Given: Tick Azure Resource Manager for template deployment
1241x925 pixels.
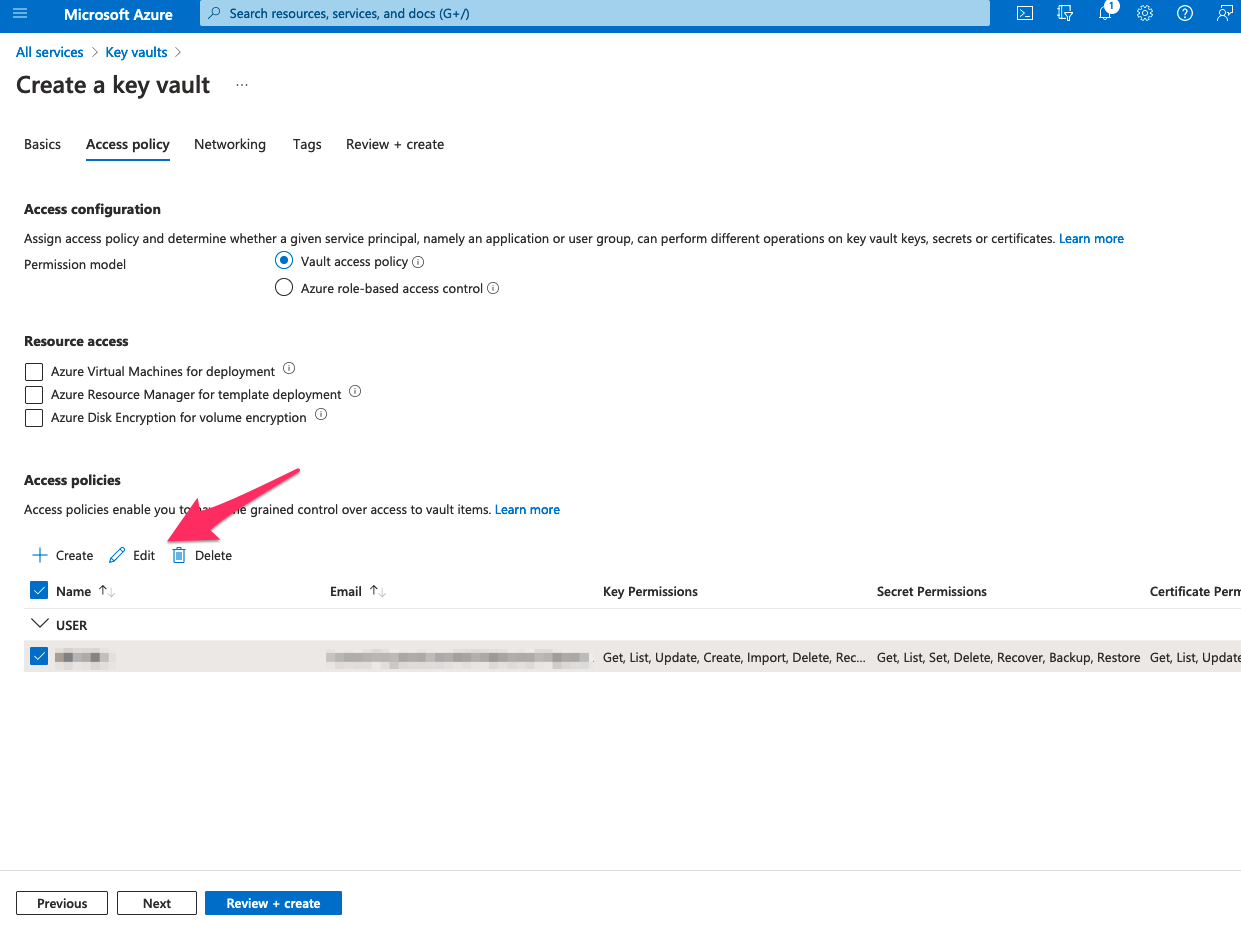Looking at the screenshot, I should tap(34, 395).
